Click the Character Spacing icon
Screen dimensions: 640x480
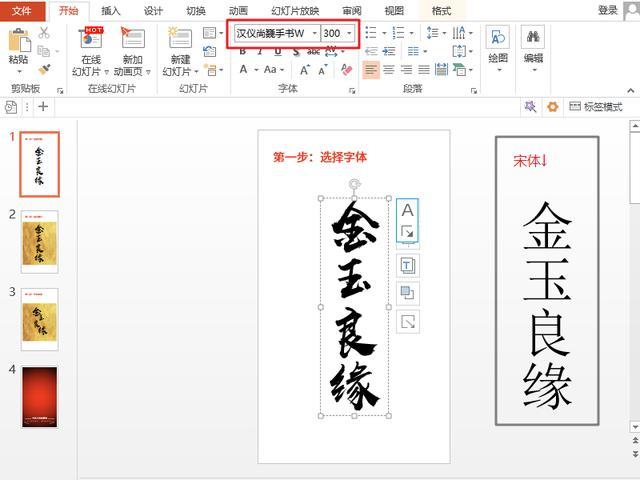(331, 51)
